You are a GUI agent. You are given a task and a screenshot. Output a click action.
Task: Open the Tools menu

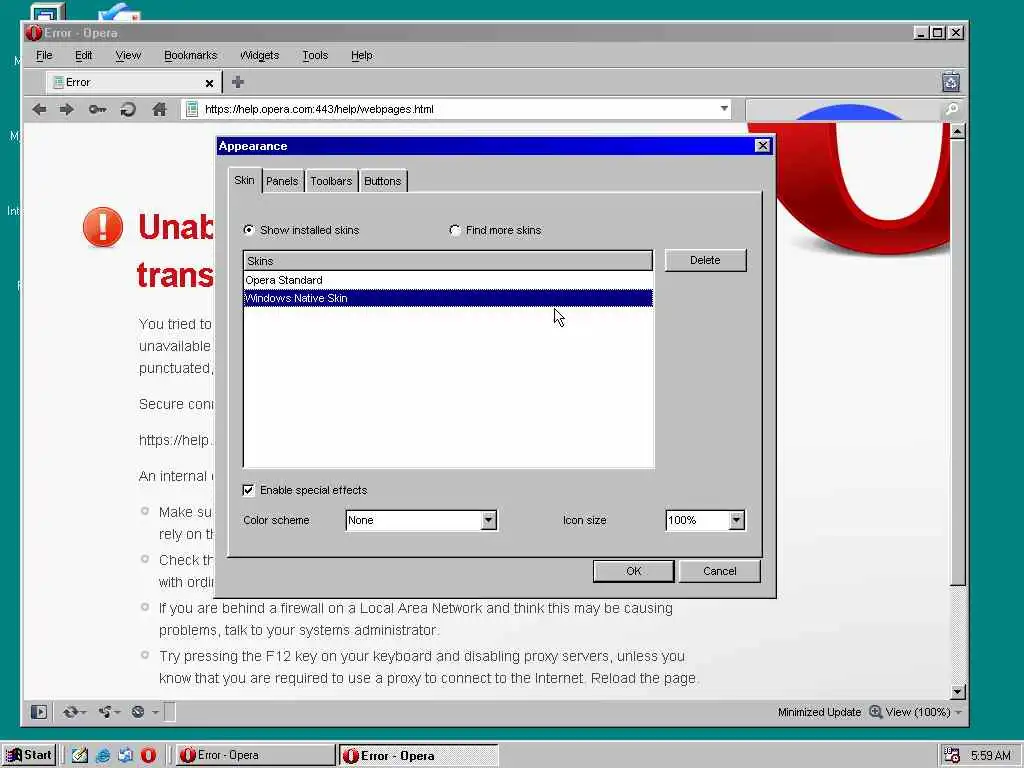click(x=315, y=56)
